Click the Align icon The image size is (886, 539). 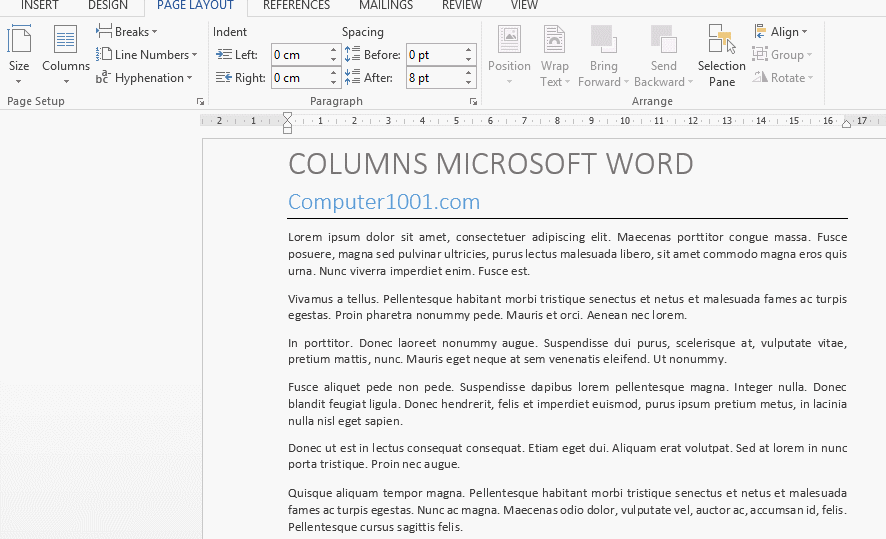[x=761, y=32]
